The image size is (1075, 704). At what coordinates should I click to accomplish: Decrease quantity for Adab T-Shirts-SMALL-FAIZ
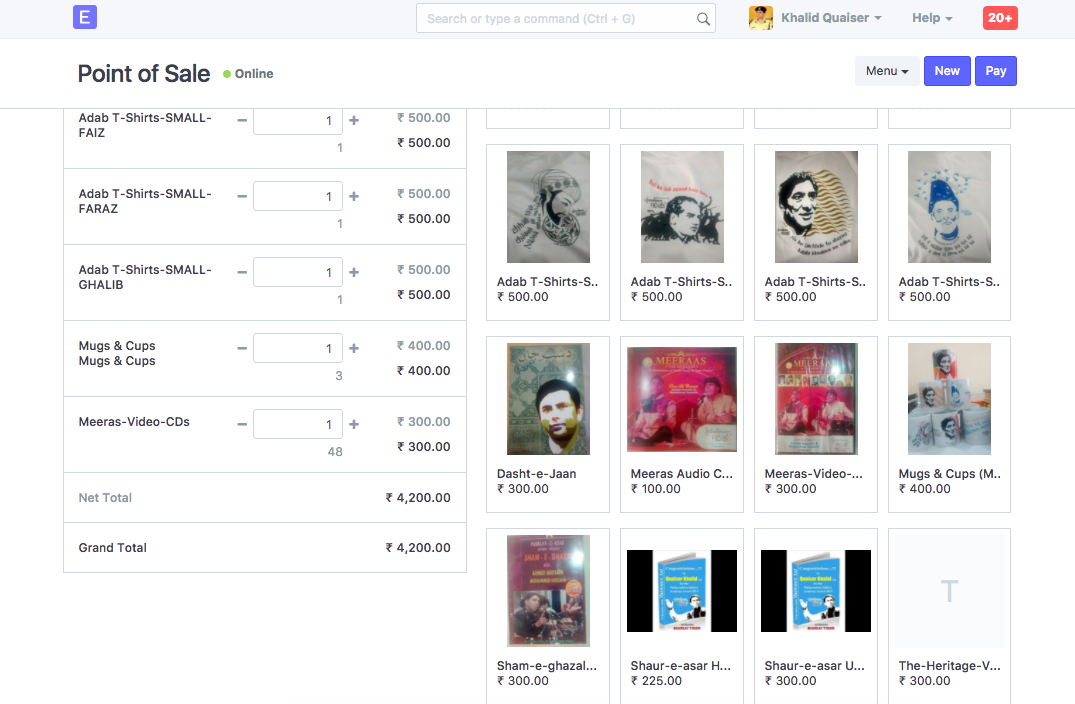click(x=242, y=120)
